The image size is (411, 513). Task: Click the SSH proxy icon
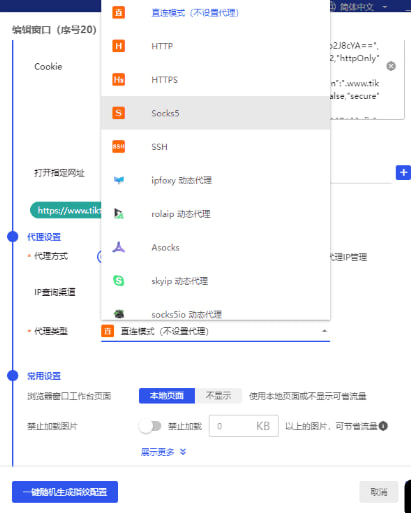pos(118,147)
